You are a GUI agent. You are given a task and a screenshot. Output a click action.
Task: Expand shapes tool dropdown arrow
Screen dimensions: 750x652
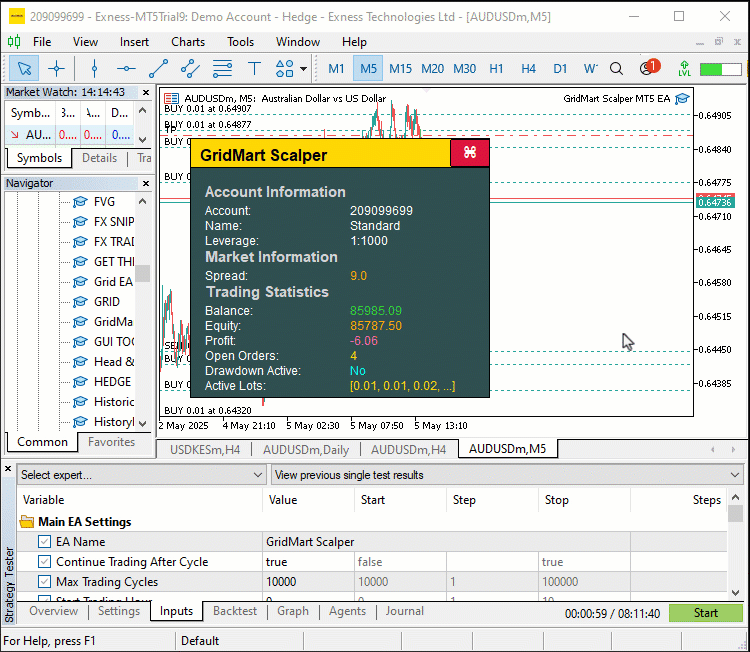pos(303,69)
